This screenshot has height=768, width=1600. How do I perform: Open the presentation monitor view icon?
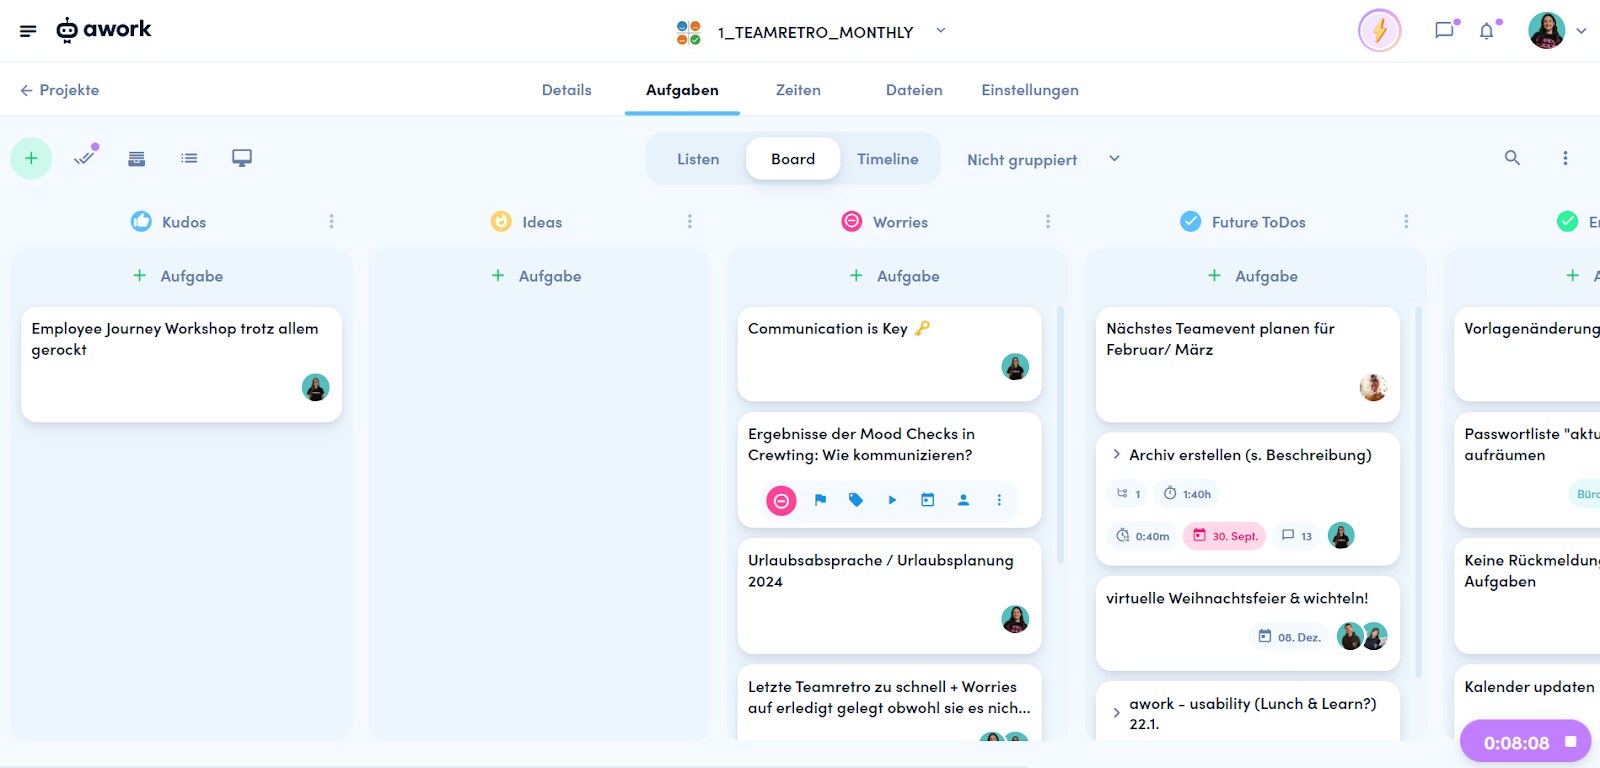(242, 158)
